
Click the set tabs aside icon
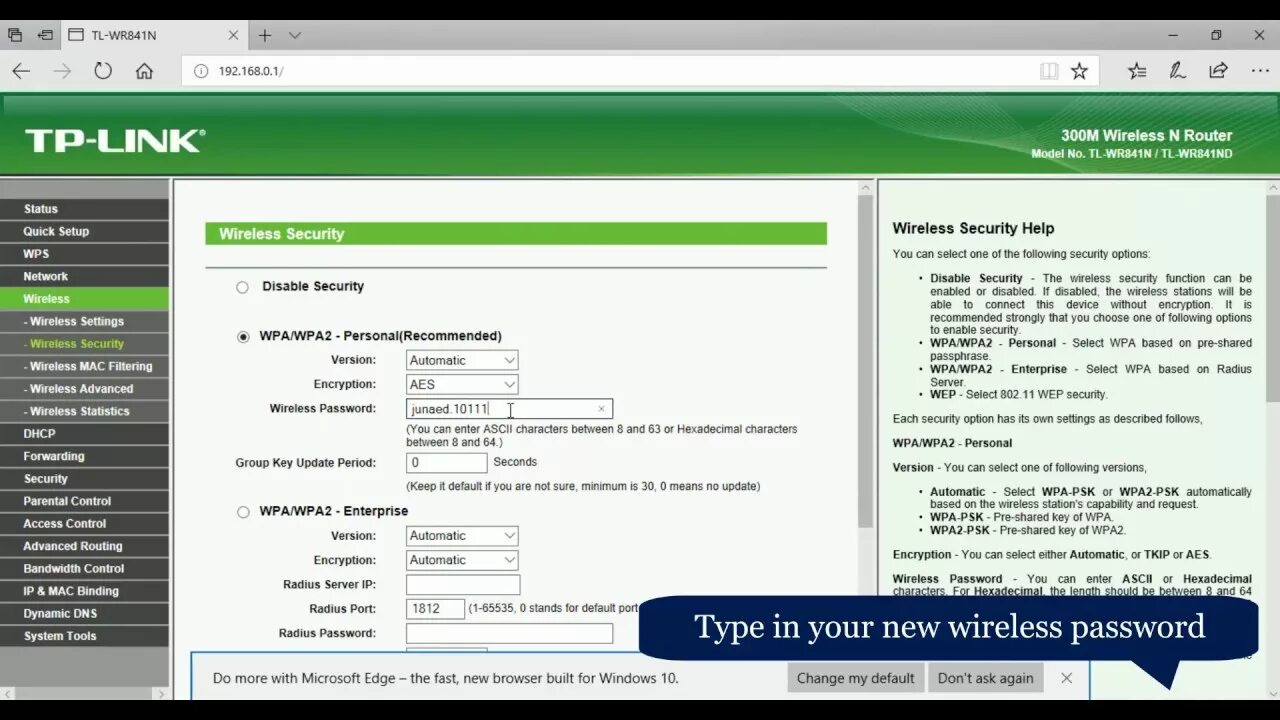45,35
